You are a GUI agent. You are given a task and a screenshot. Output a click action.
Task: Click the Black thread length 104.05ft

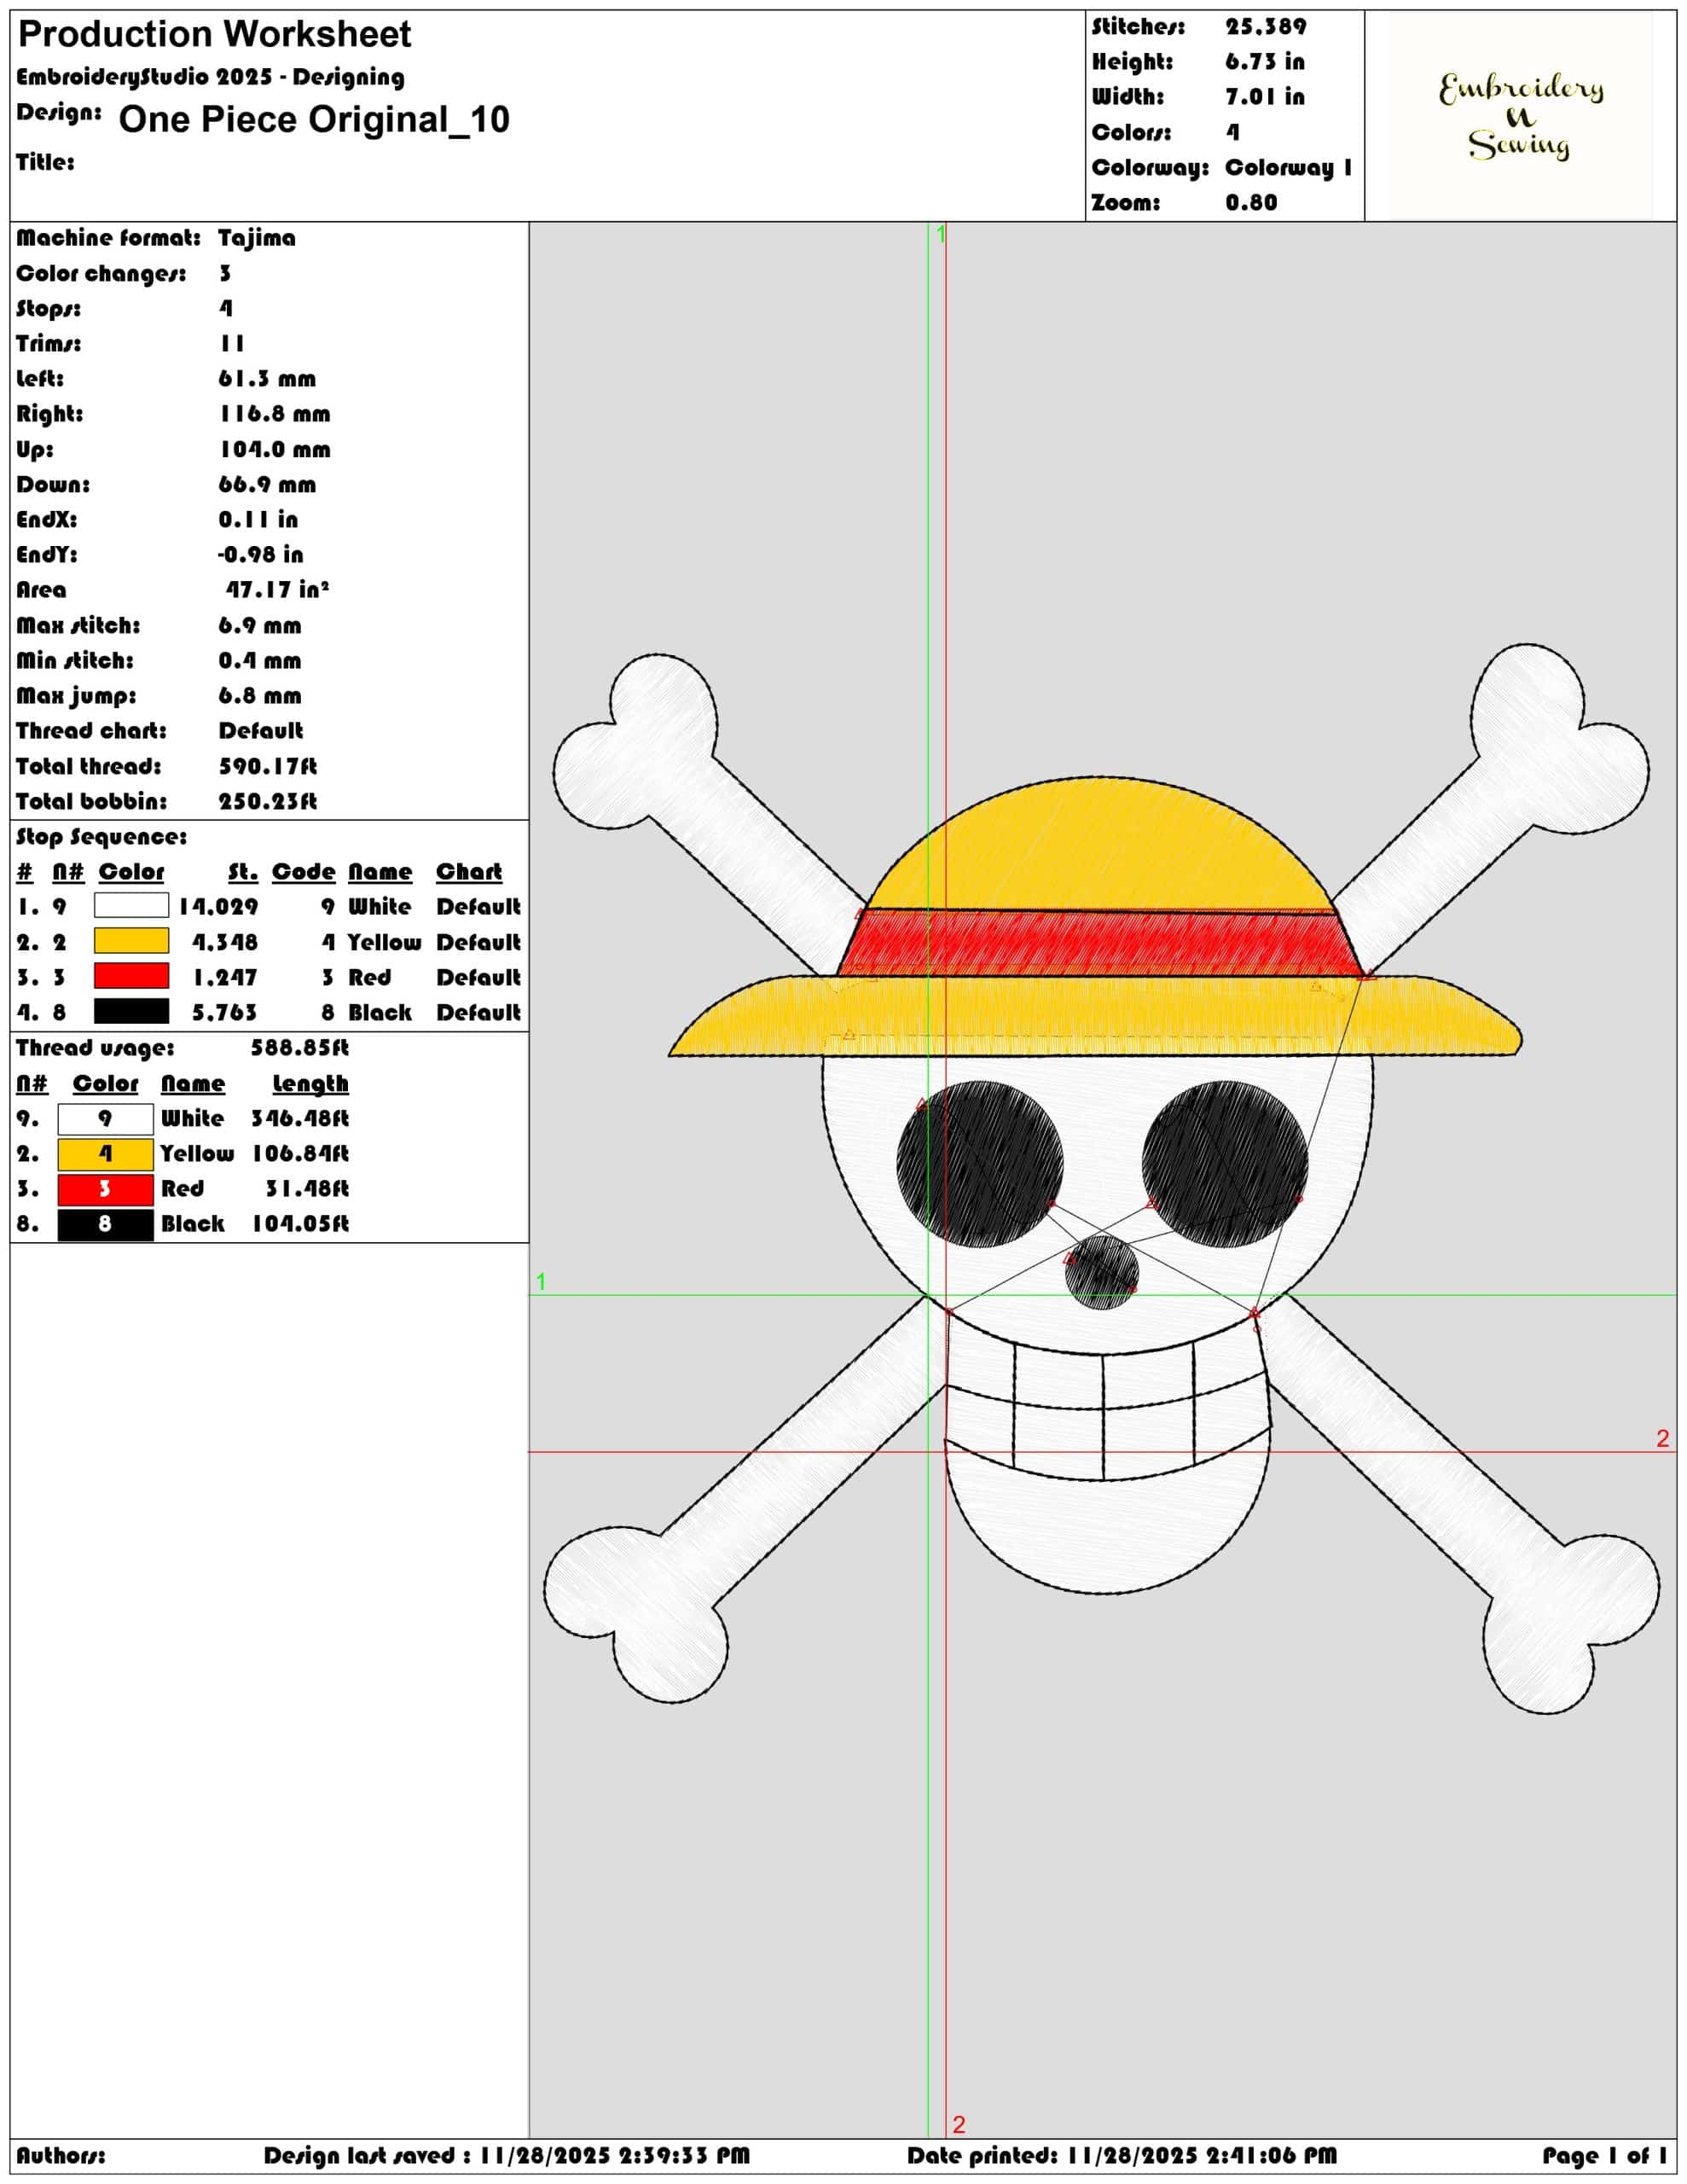(x=299, y=1223)
